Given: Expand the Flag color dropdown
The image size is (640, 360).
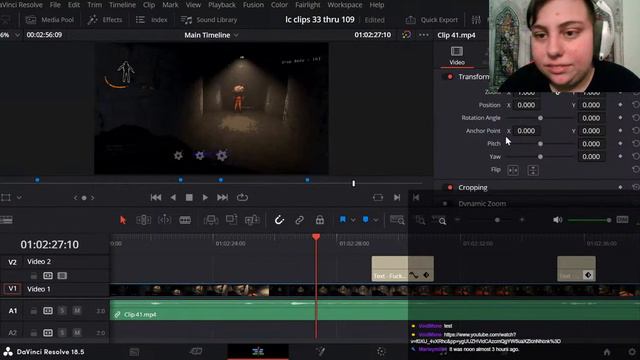Looking at the screenshot, I should pyautogui.click(x=353, y=220).
